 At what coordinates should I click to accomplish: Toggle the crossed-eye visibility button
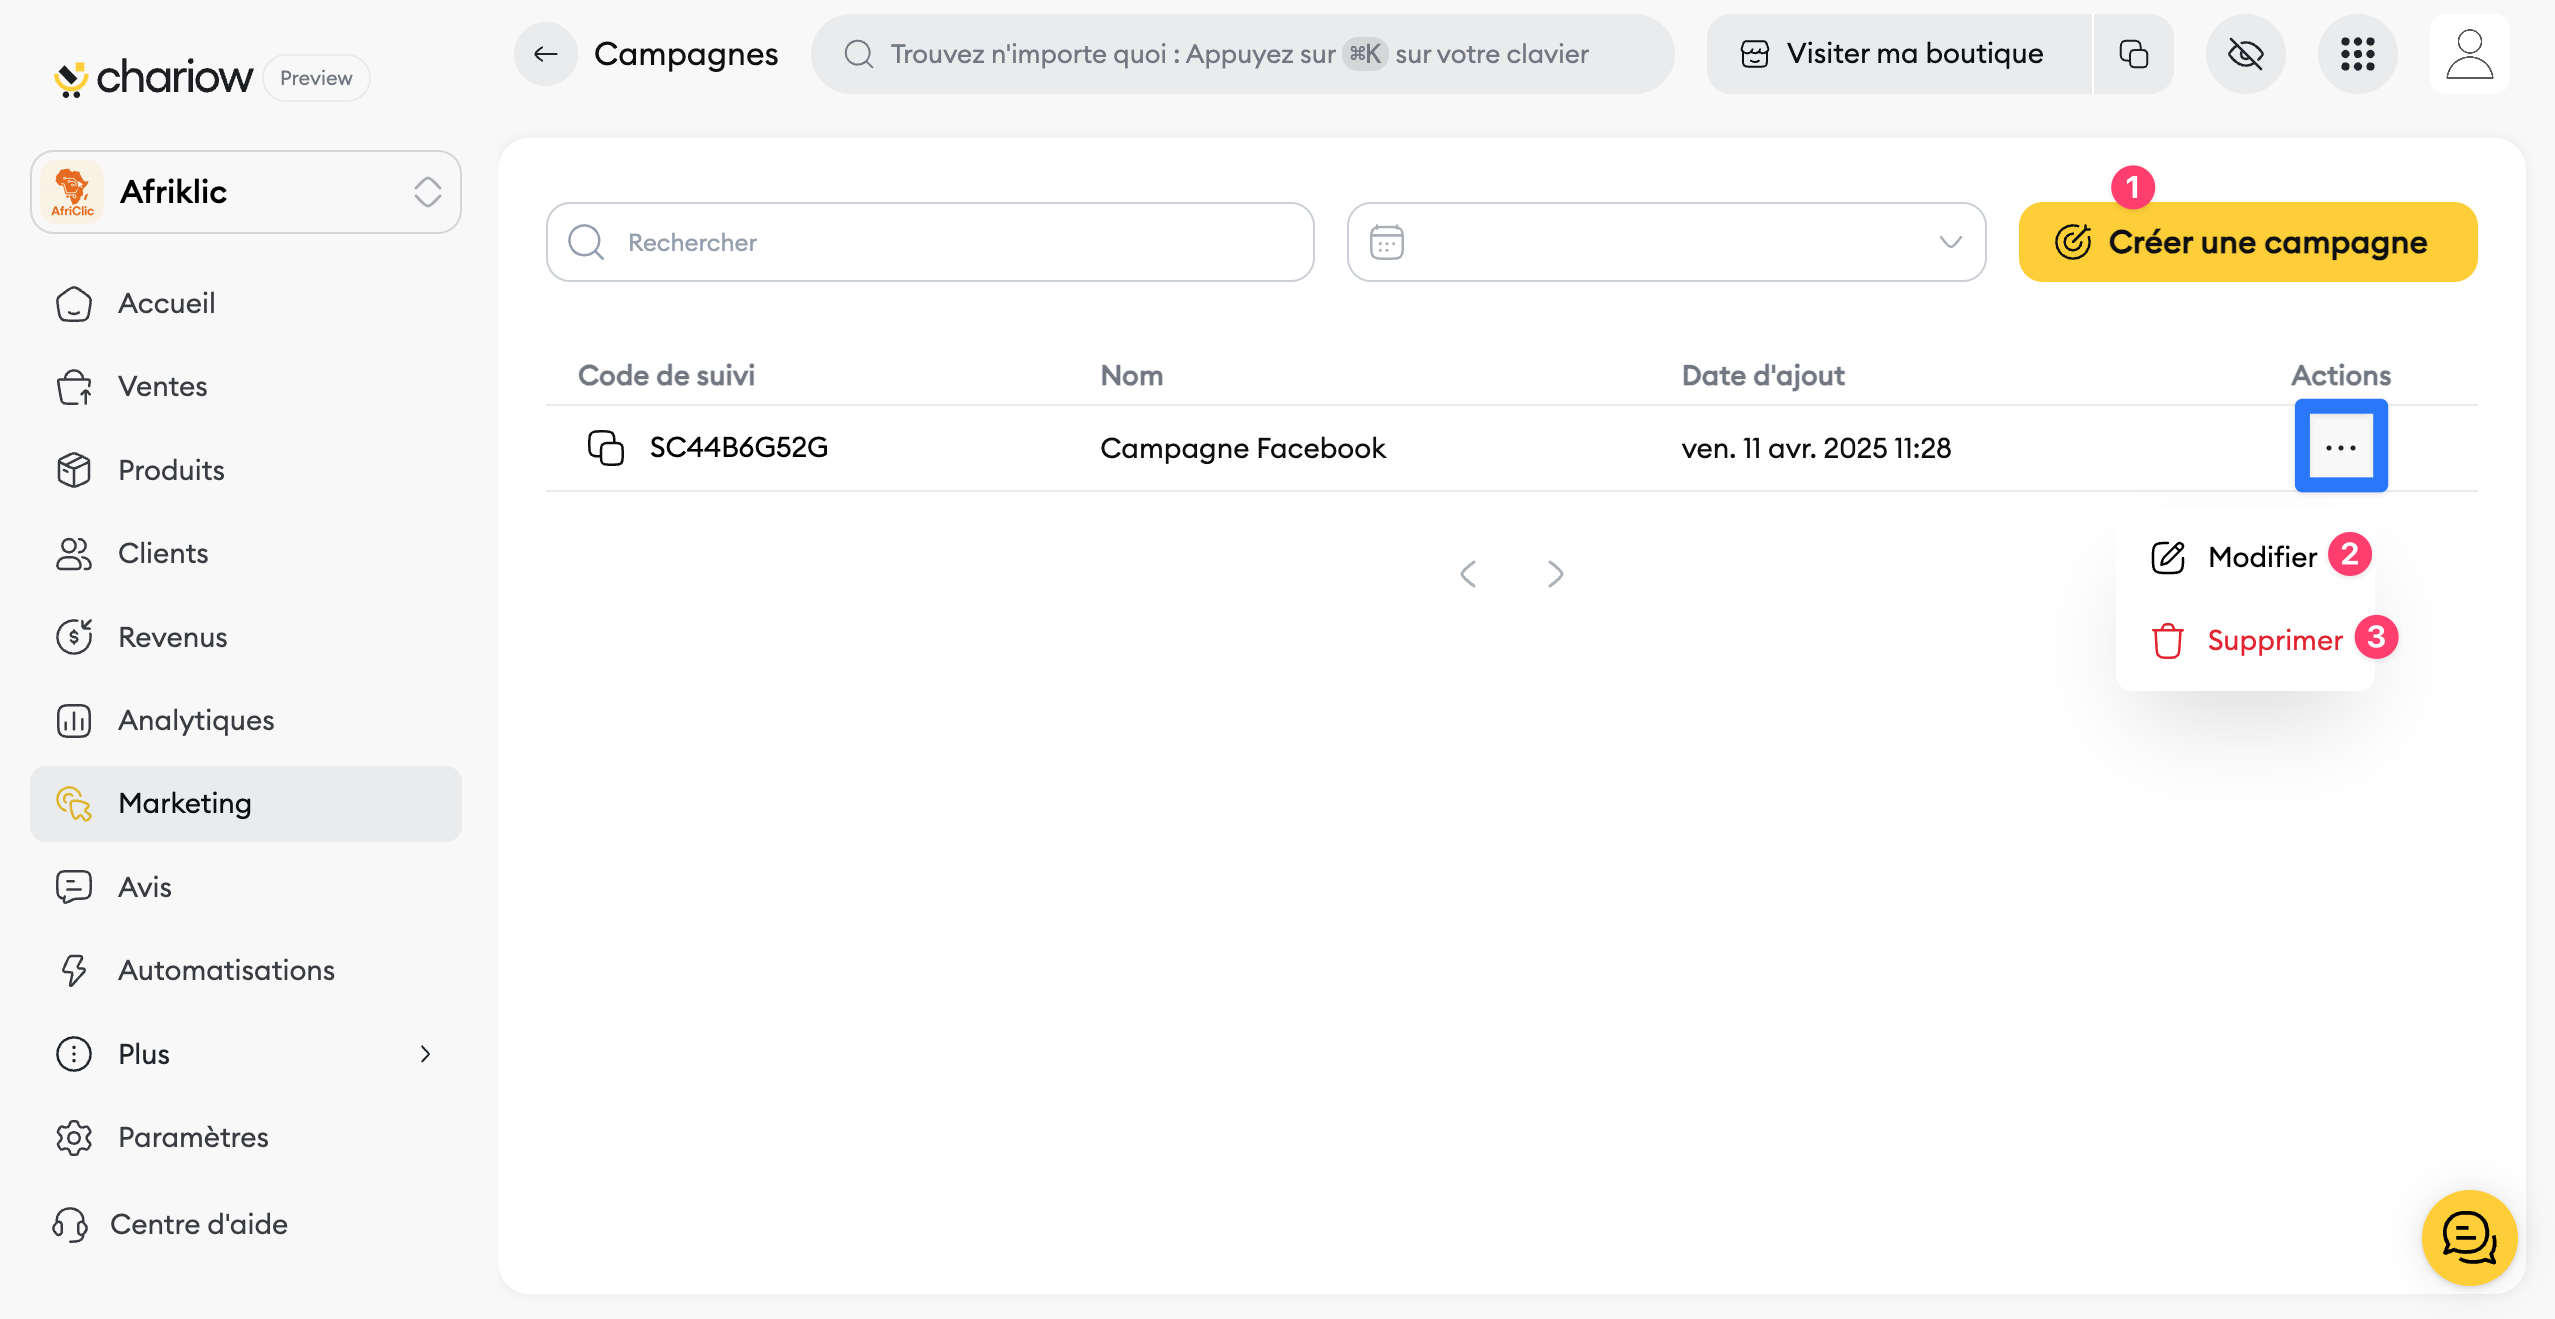(2245, 54)
